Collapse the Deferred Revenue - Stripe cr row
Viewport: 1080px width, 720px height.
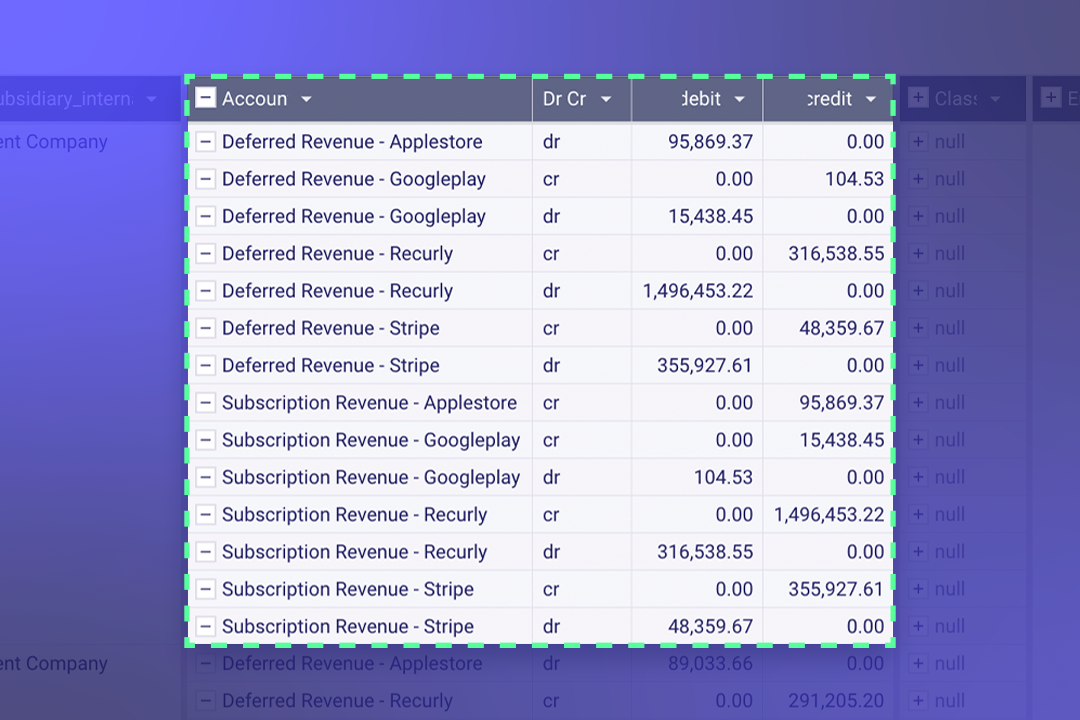tap(205, 328)
